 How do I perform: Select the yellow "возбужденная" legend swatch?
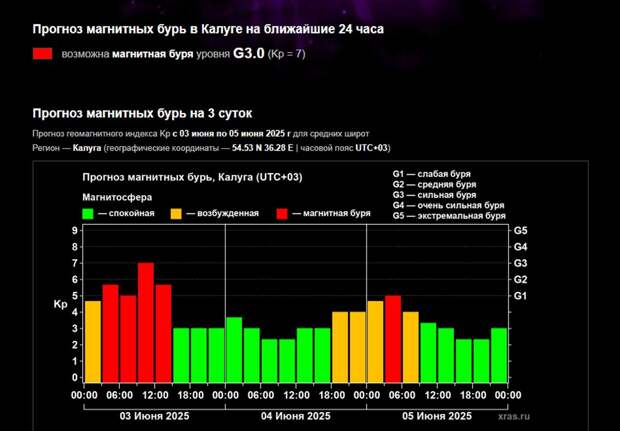[176, 213]
